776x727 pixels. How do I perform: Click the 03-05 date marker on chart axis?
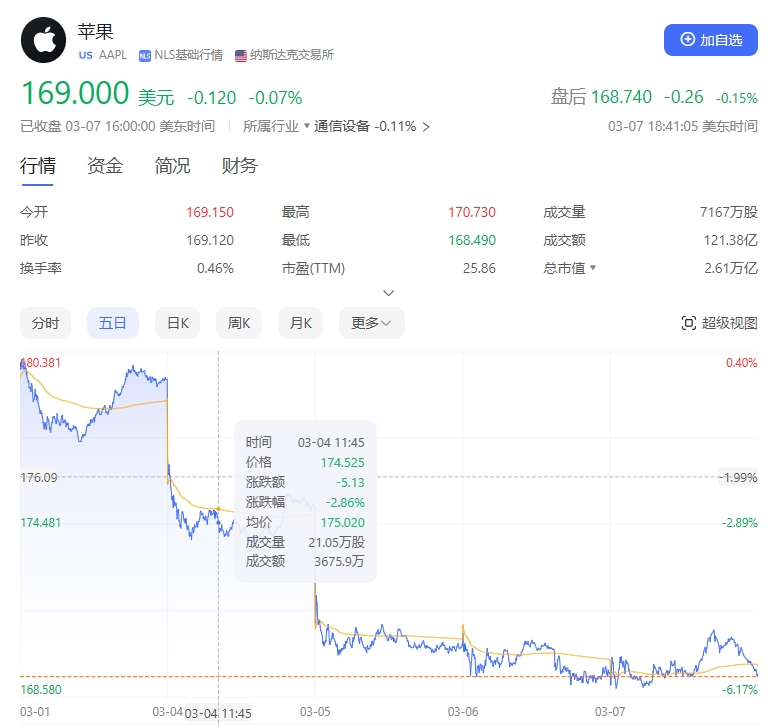coord(315,712)
